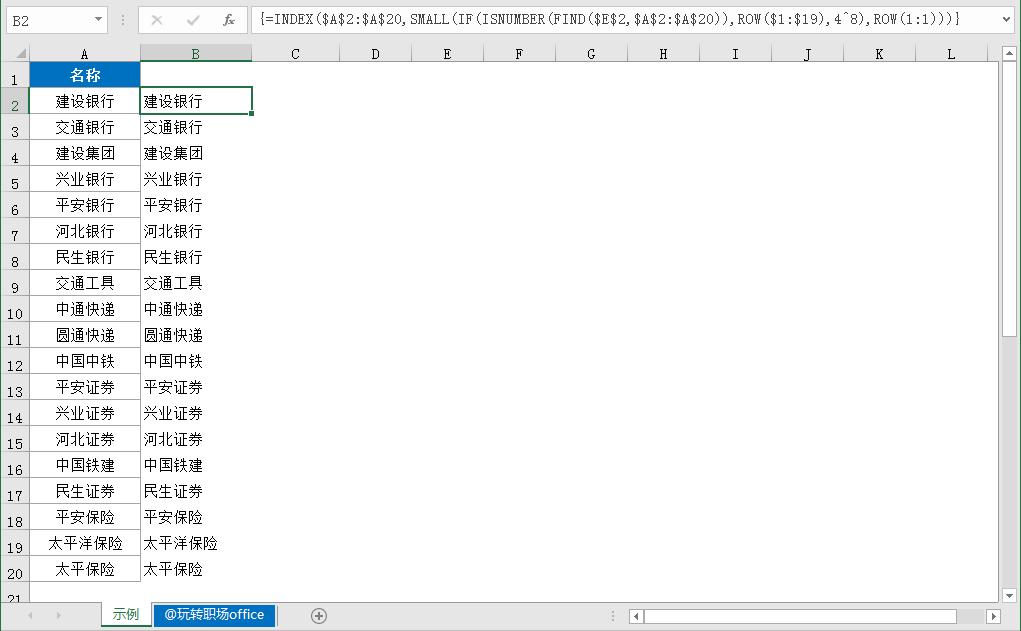
Task: Click cell A10 中通快递
Action: point(85,309)
